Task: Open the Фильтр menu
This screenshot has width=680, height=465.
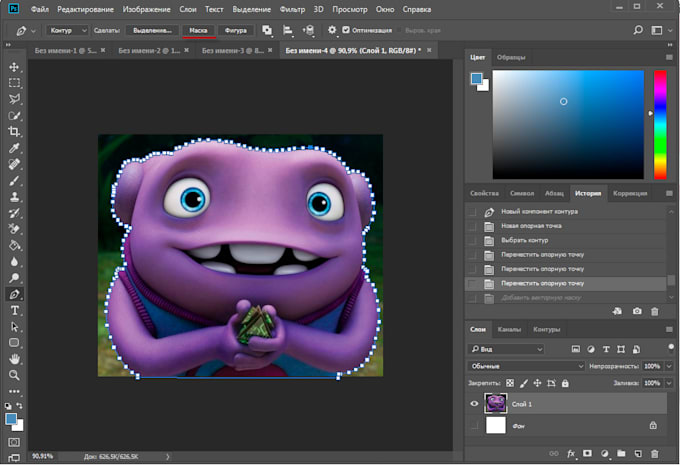Action: pyautogui.click(x=292, y=9)
